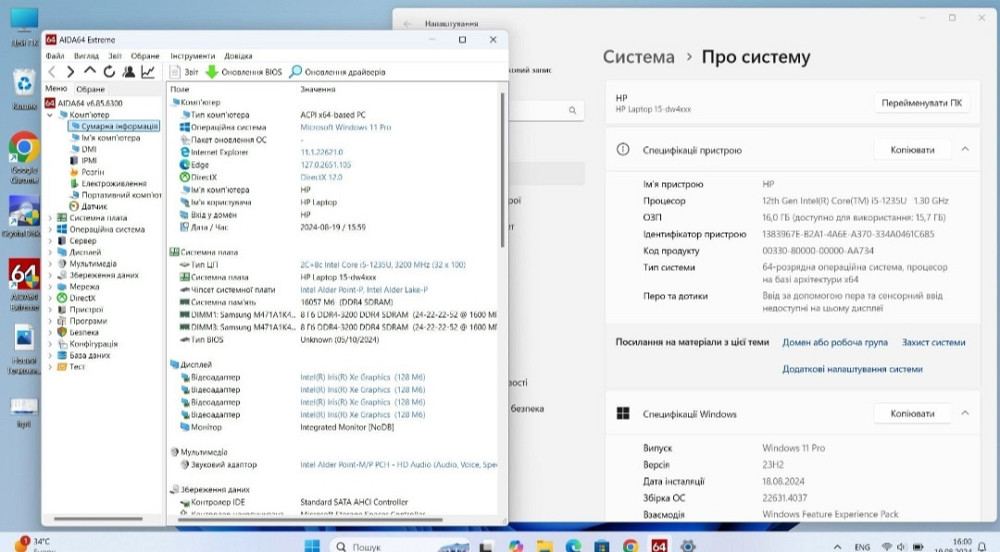Collapse Специфікації Windows section

pyautogui.click(x=965, y=414)
